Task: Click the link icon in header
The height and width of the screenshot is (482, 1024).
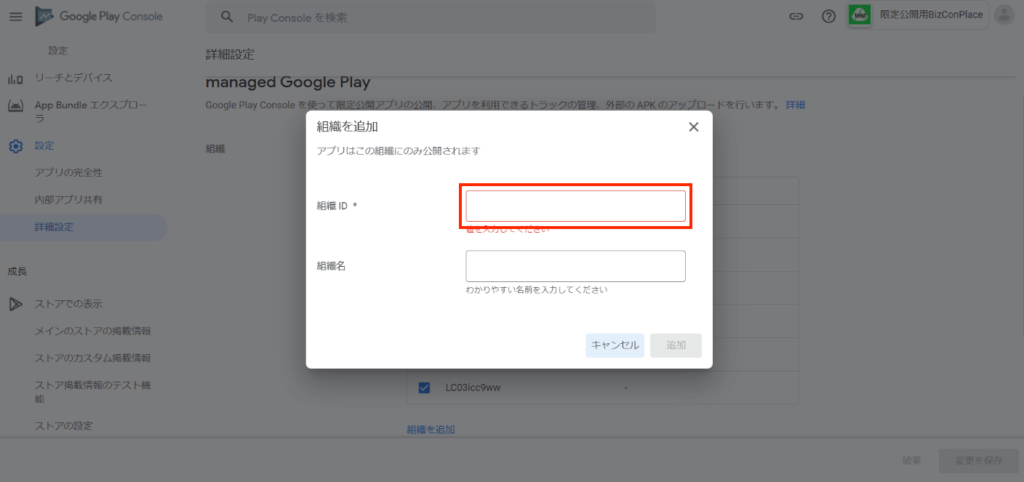Action: (797, 17)
